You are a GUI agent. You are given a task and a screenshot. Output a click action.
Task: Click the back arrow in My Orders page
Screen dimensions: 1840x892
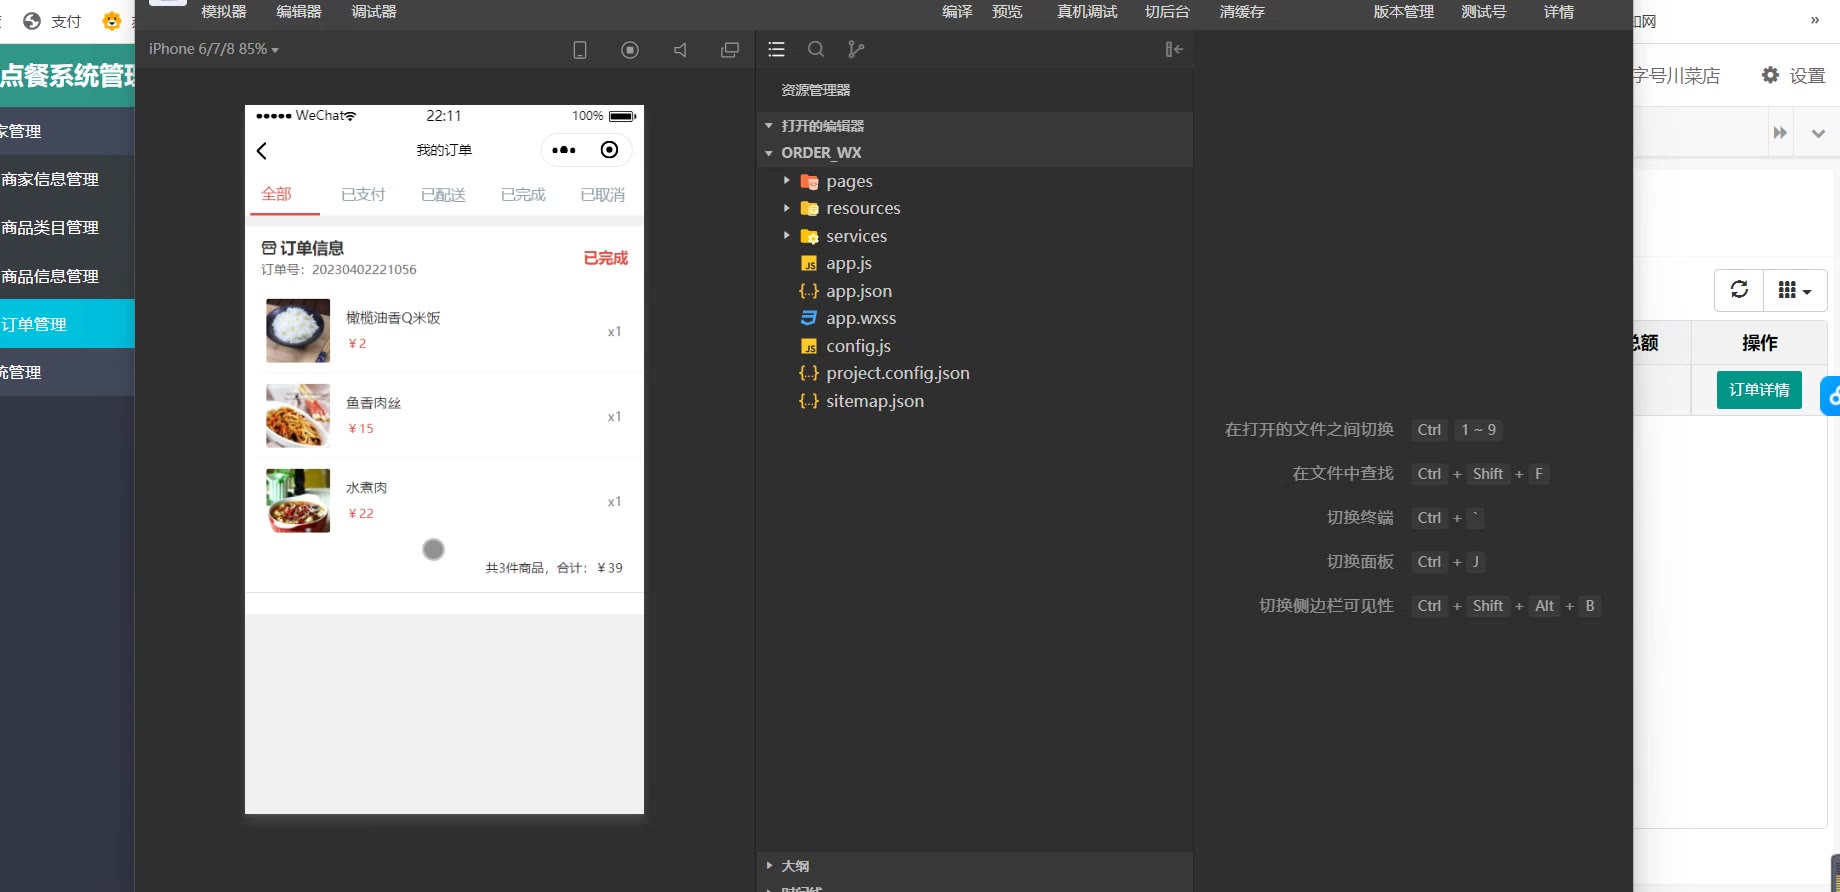(262, 151)
